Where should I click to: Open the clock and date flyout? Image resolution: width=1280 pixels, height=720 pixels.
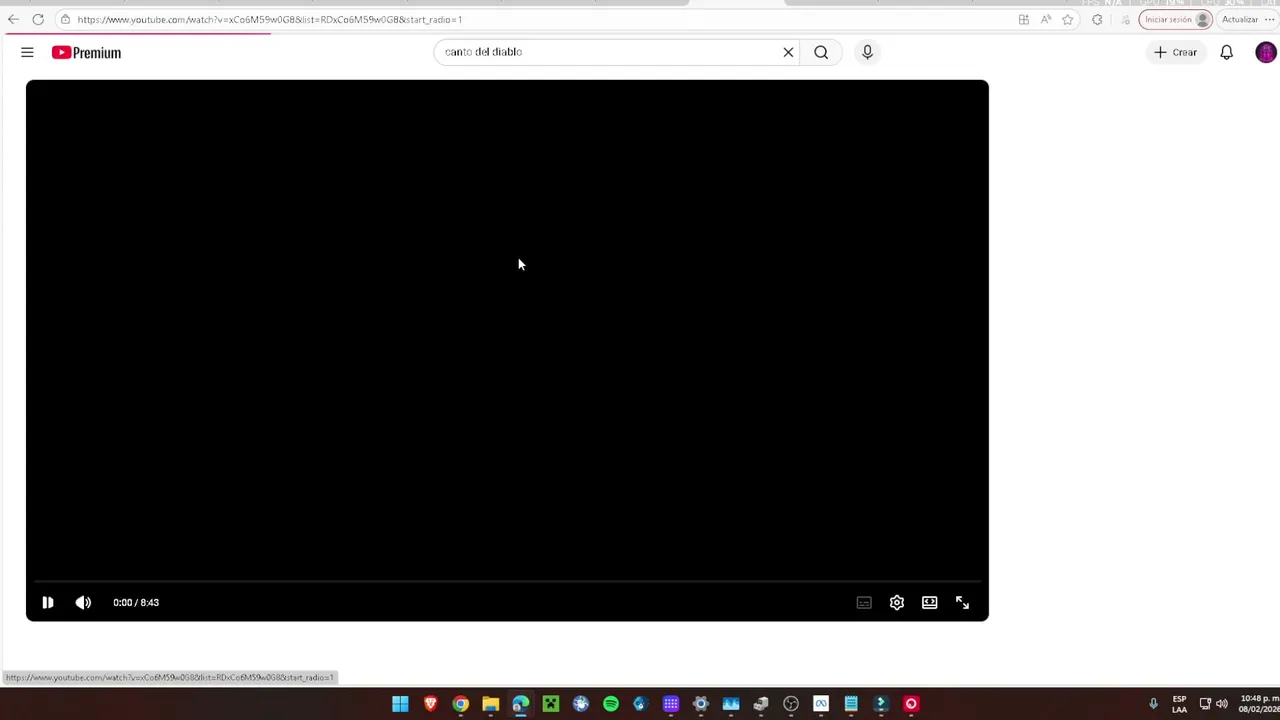[x=1259, y=704]
